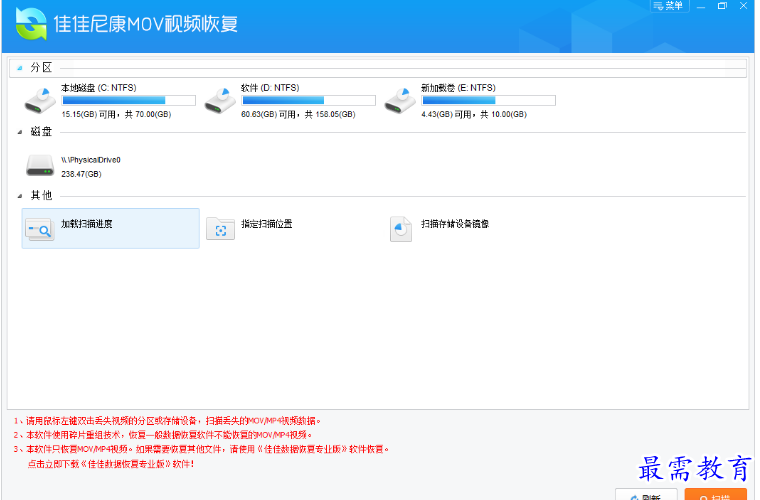Collapse the 其他 section
Image resolution: width=760 pixels, height=500 pixels.
coord(19,196)
